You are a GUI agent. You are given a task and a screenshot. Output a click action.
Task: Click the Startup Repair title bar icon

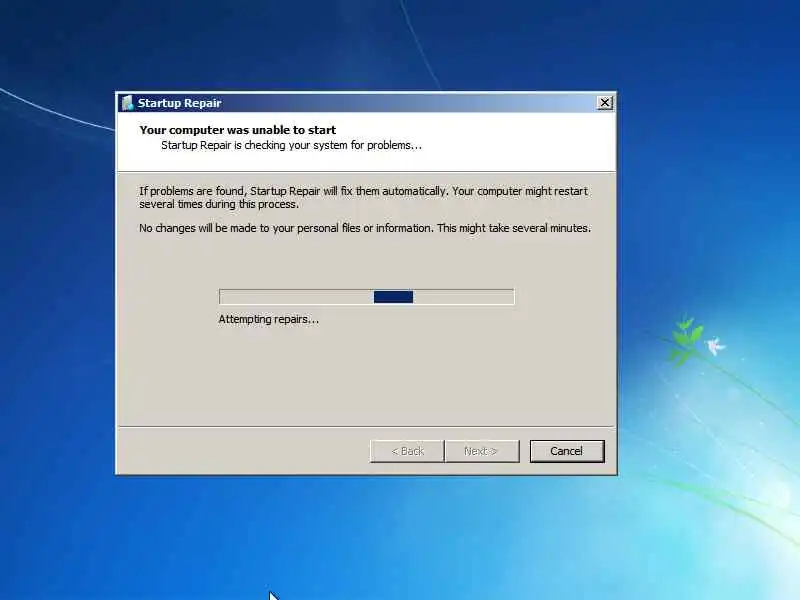click(x=127, y=103)
